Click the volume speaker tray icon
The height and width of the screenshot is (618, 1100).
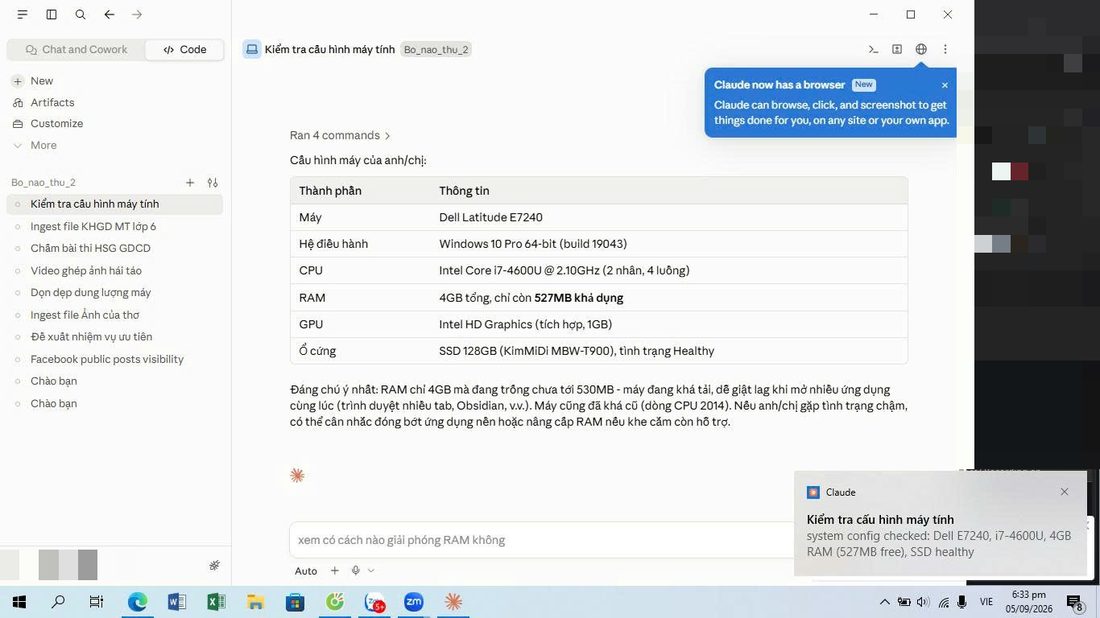coord(923,602)
